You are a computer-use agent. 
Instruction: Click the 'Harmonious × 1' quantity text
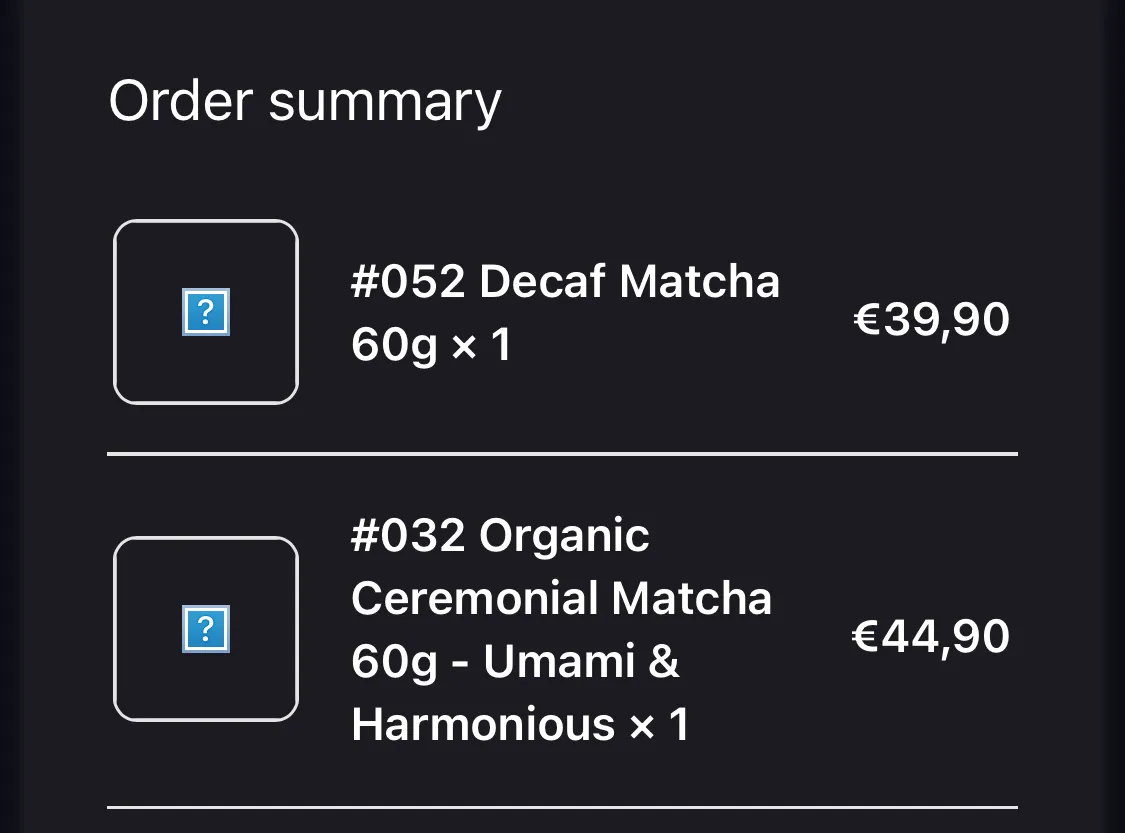521,724
